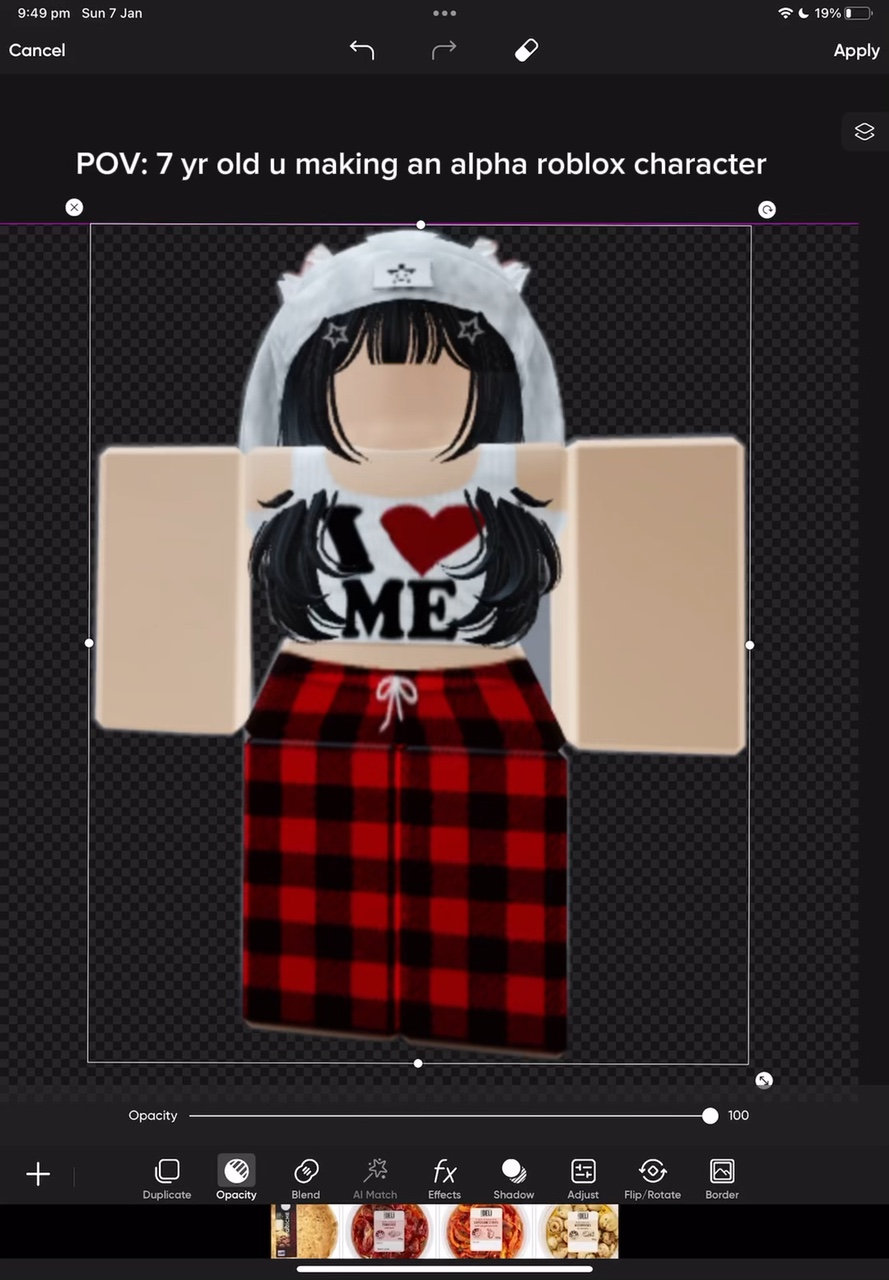Image resolution: width=889 pixels, height=1280 pixels.
Task: Tap the delete X handle on sticker
Action: click(x=74, y=207)
